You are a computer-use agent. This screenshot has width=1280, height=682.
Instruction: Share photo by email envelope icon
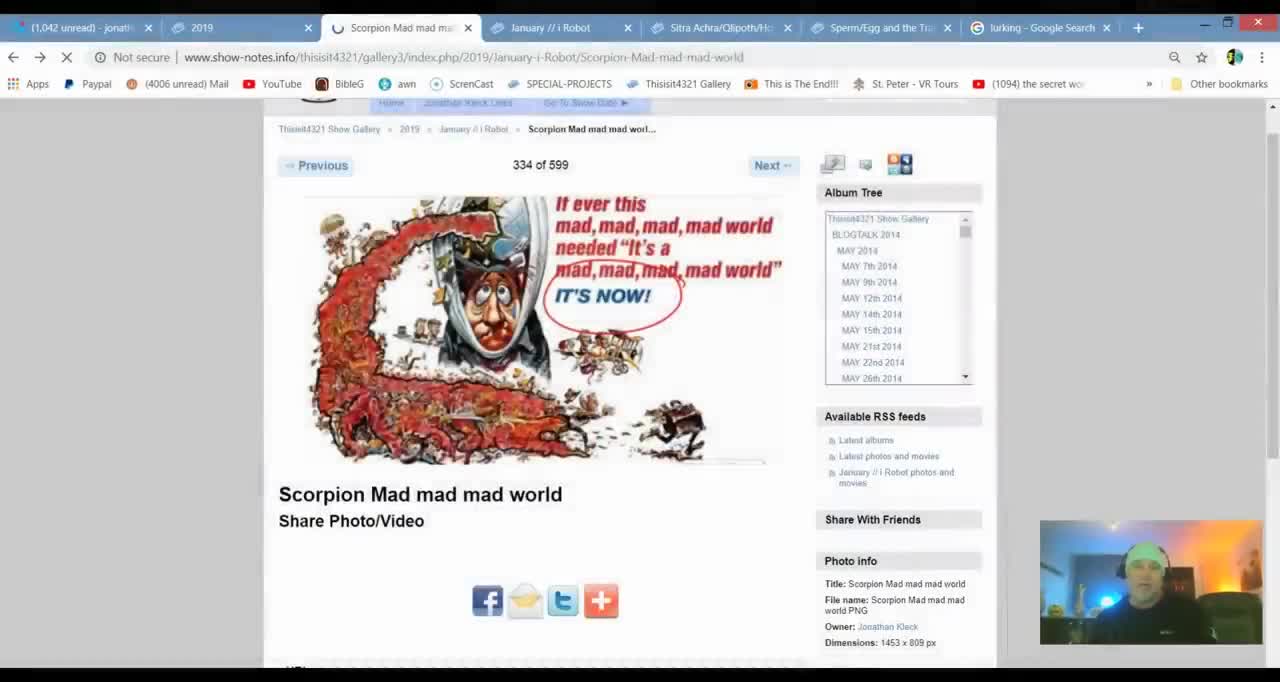point(525,601)
